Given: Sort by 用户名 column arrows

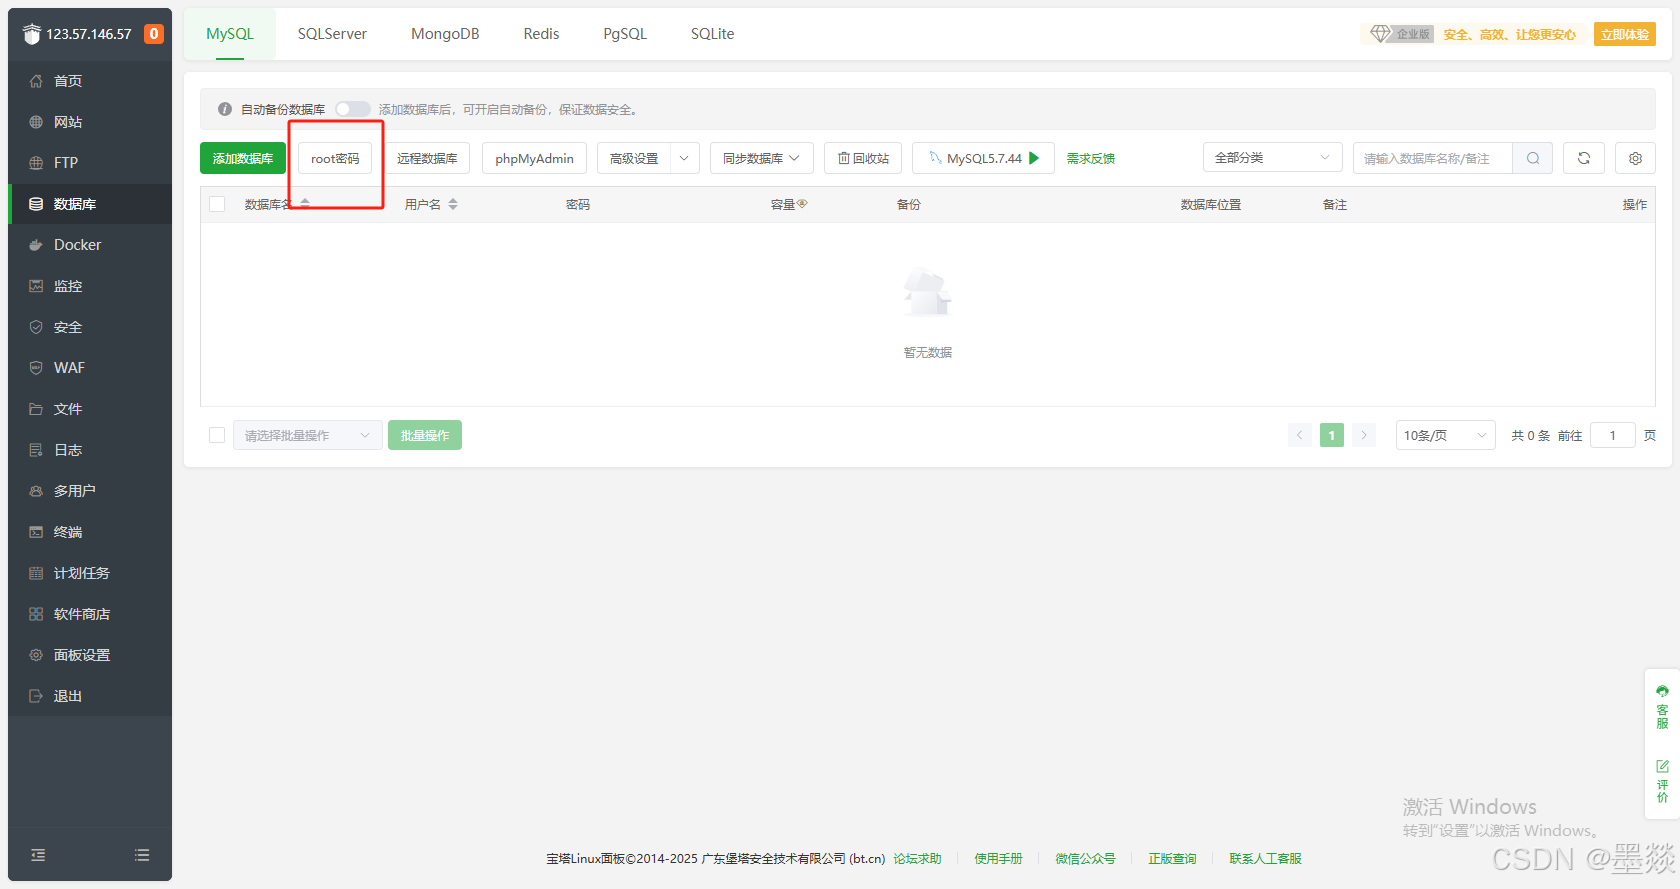Looking at the screenshot, I should [453, 204].
